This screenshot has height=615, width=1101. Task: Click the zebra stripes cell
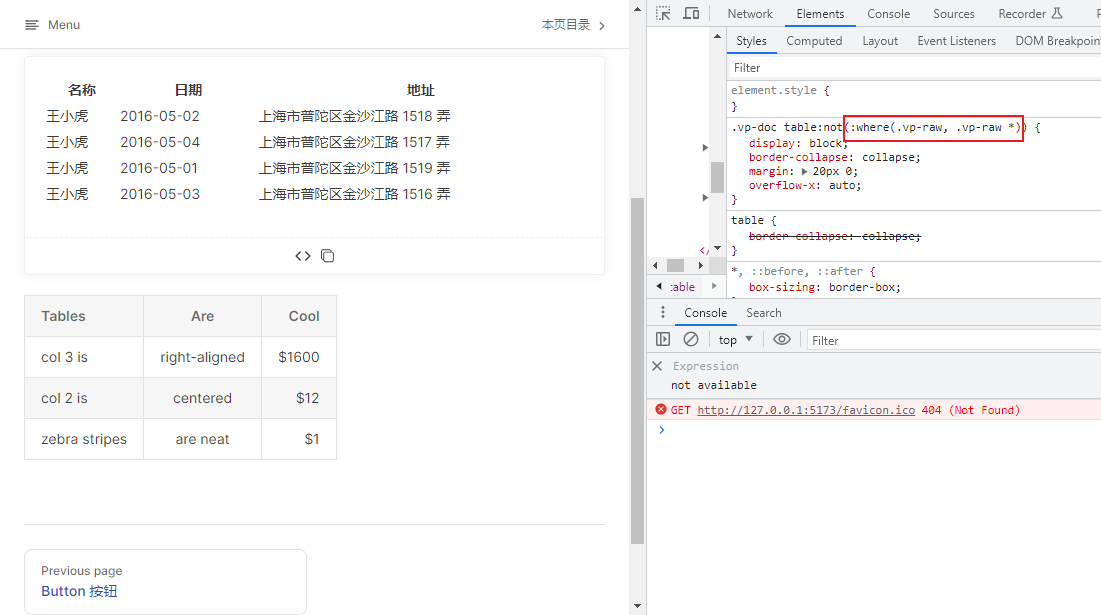(84, 439)
